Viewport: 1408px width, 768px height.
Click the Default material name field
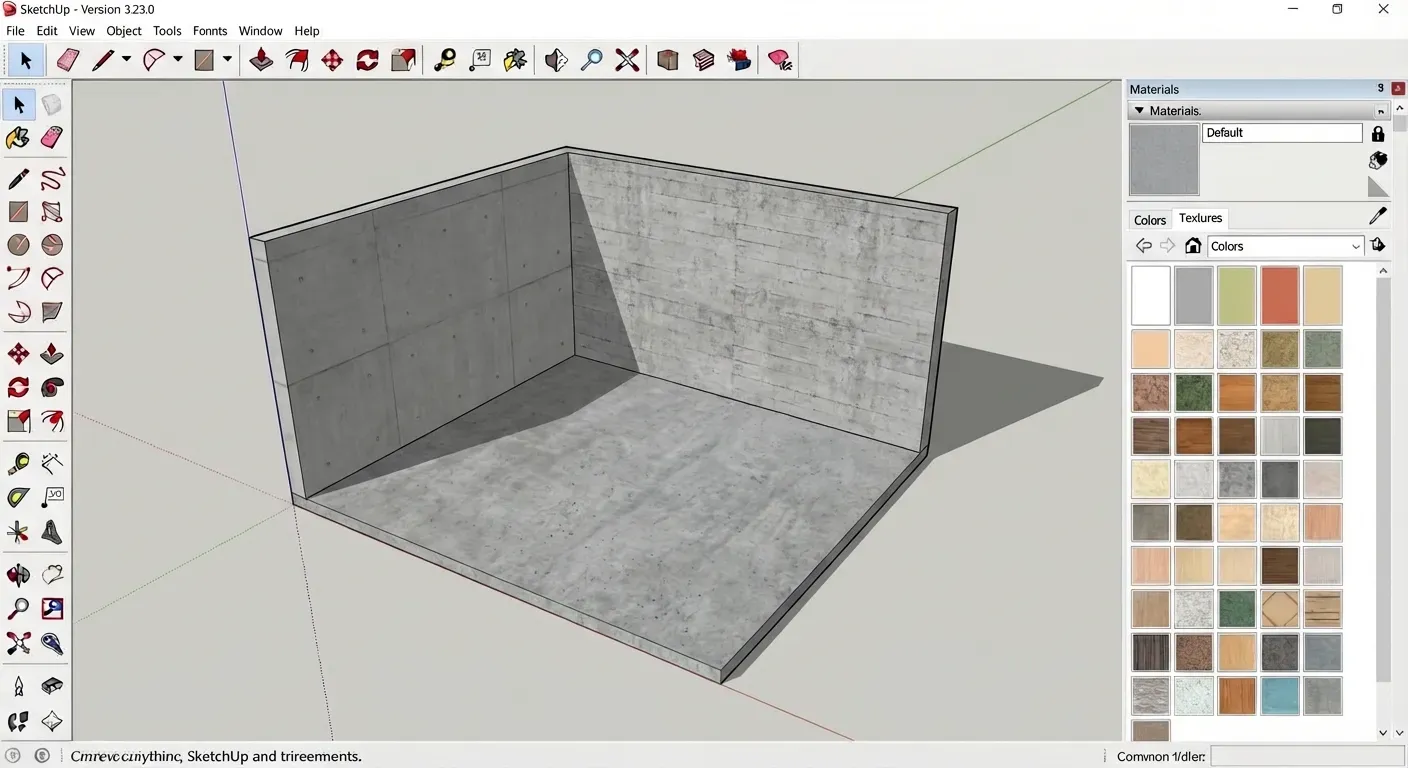pos(1281,132)
